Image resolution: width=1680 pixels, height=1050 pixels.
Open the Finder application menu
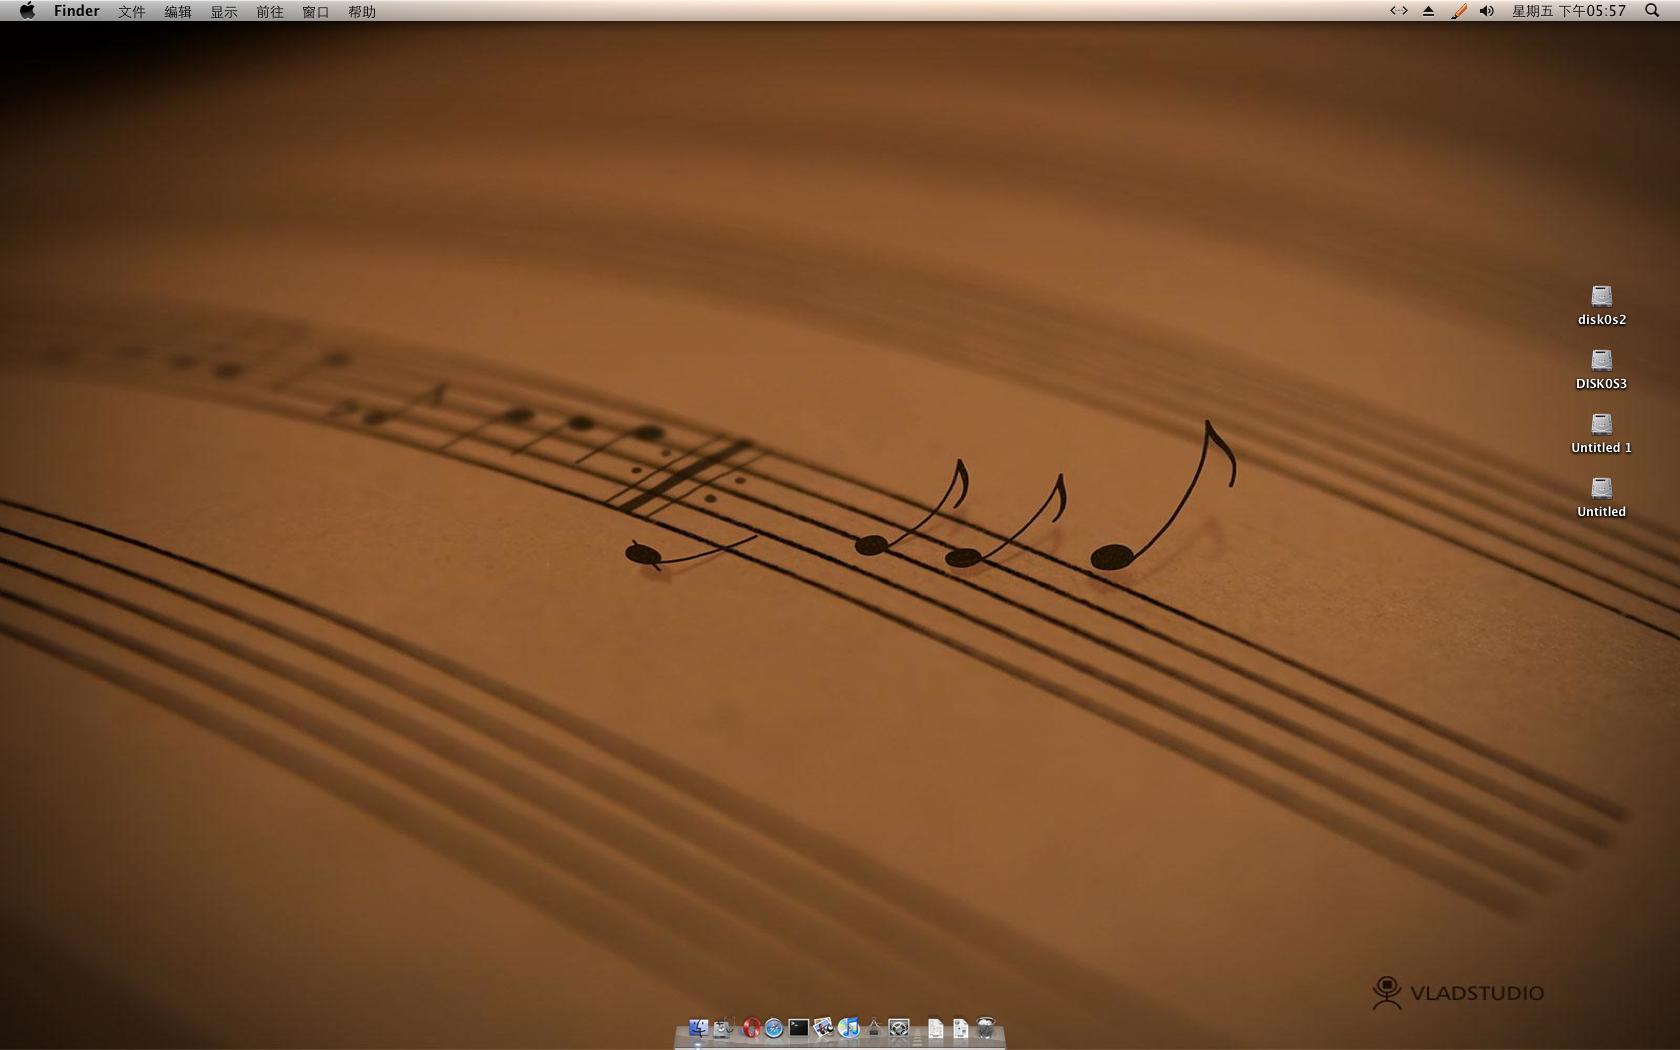point(76,11)
